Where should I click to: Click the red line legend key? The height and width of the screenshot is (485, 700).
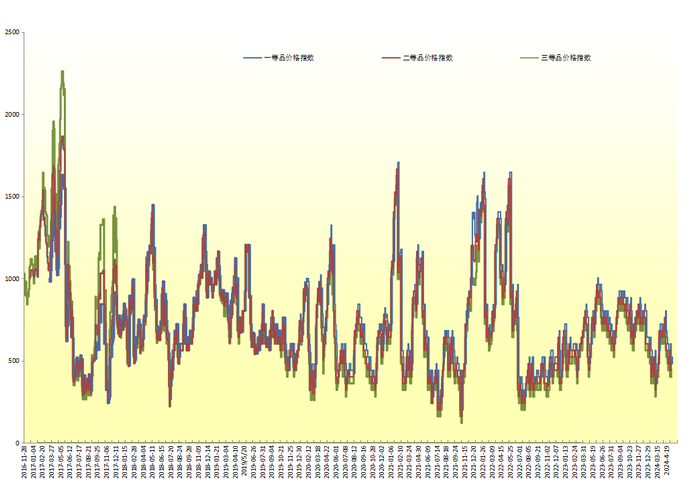click(391, 58)
